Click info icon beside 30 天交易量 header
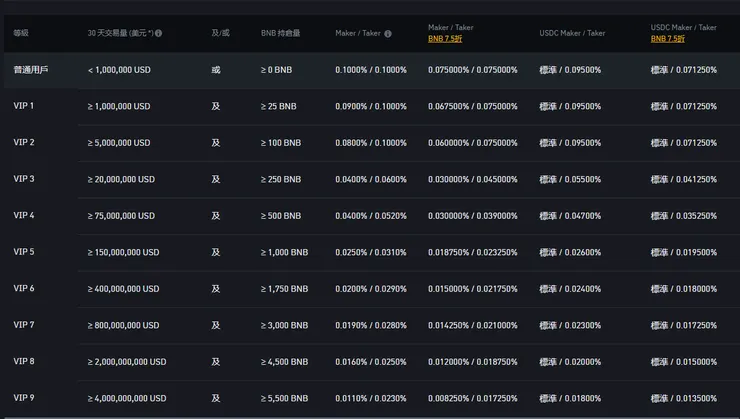740x419 pixels. point(159,33)
